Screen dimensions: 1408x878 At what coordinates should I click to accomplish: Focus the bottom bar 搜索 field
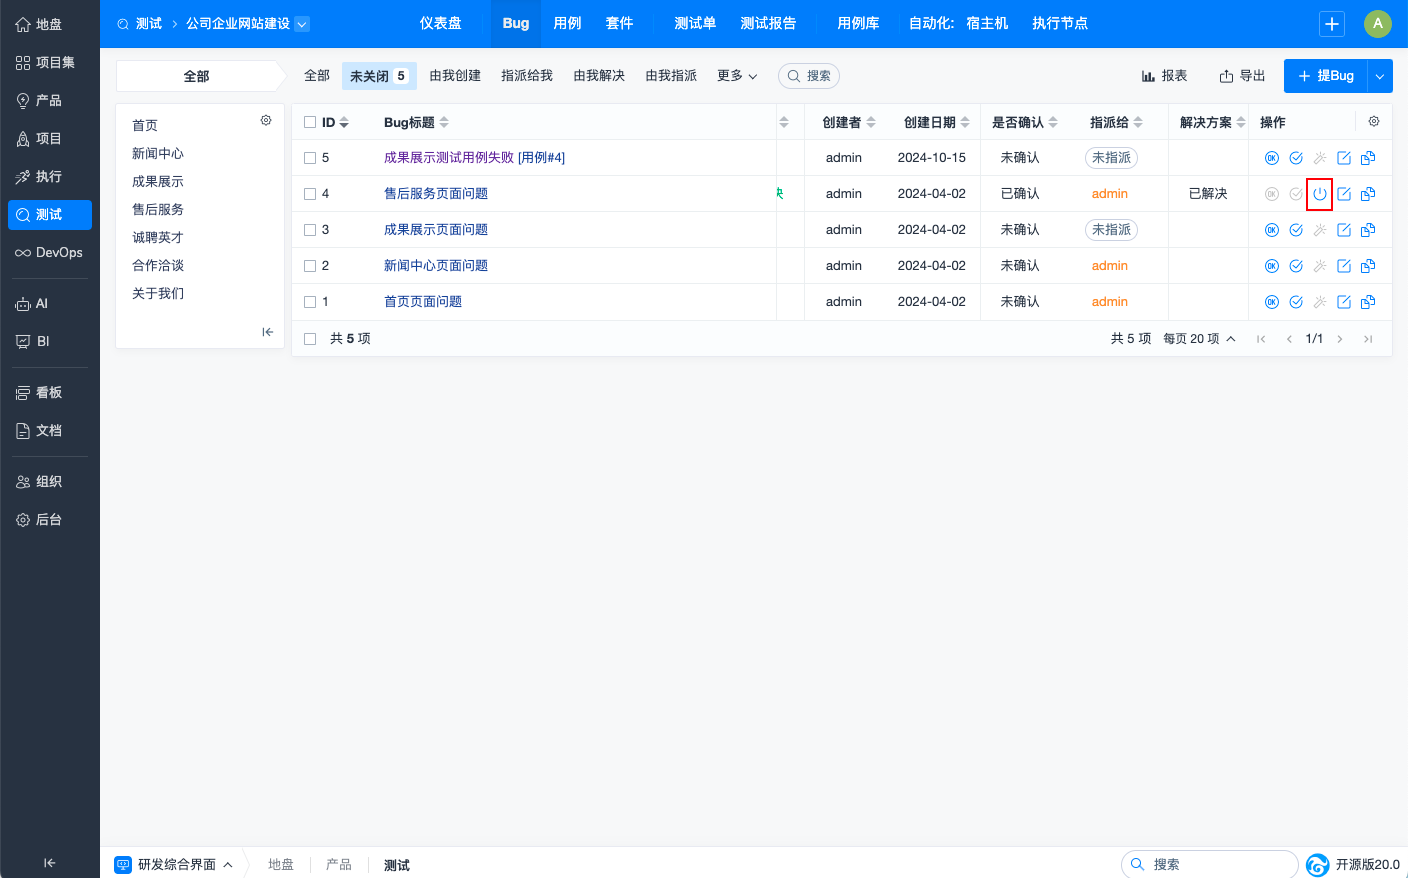(x=1210, y=865)
